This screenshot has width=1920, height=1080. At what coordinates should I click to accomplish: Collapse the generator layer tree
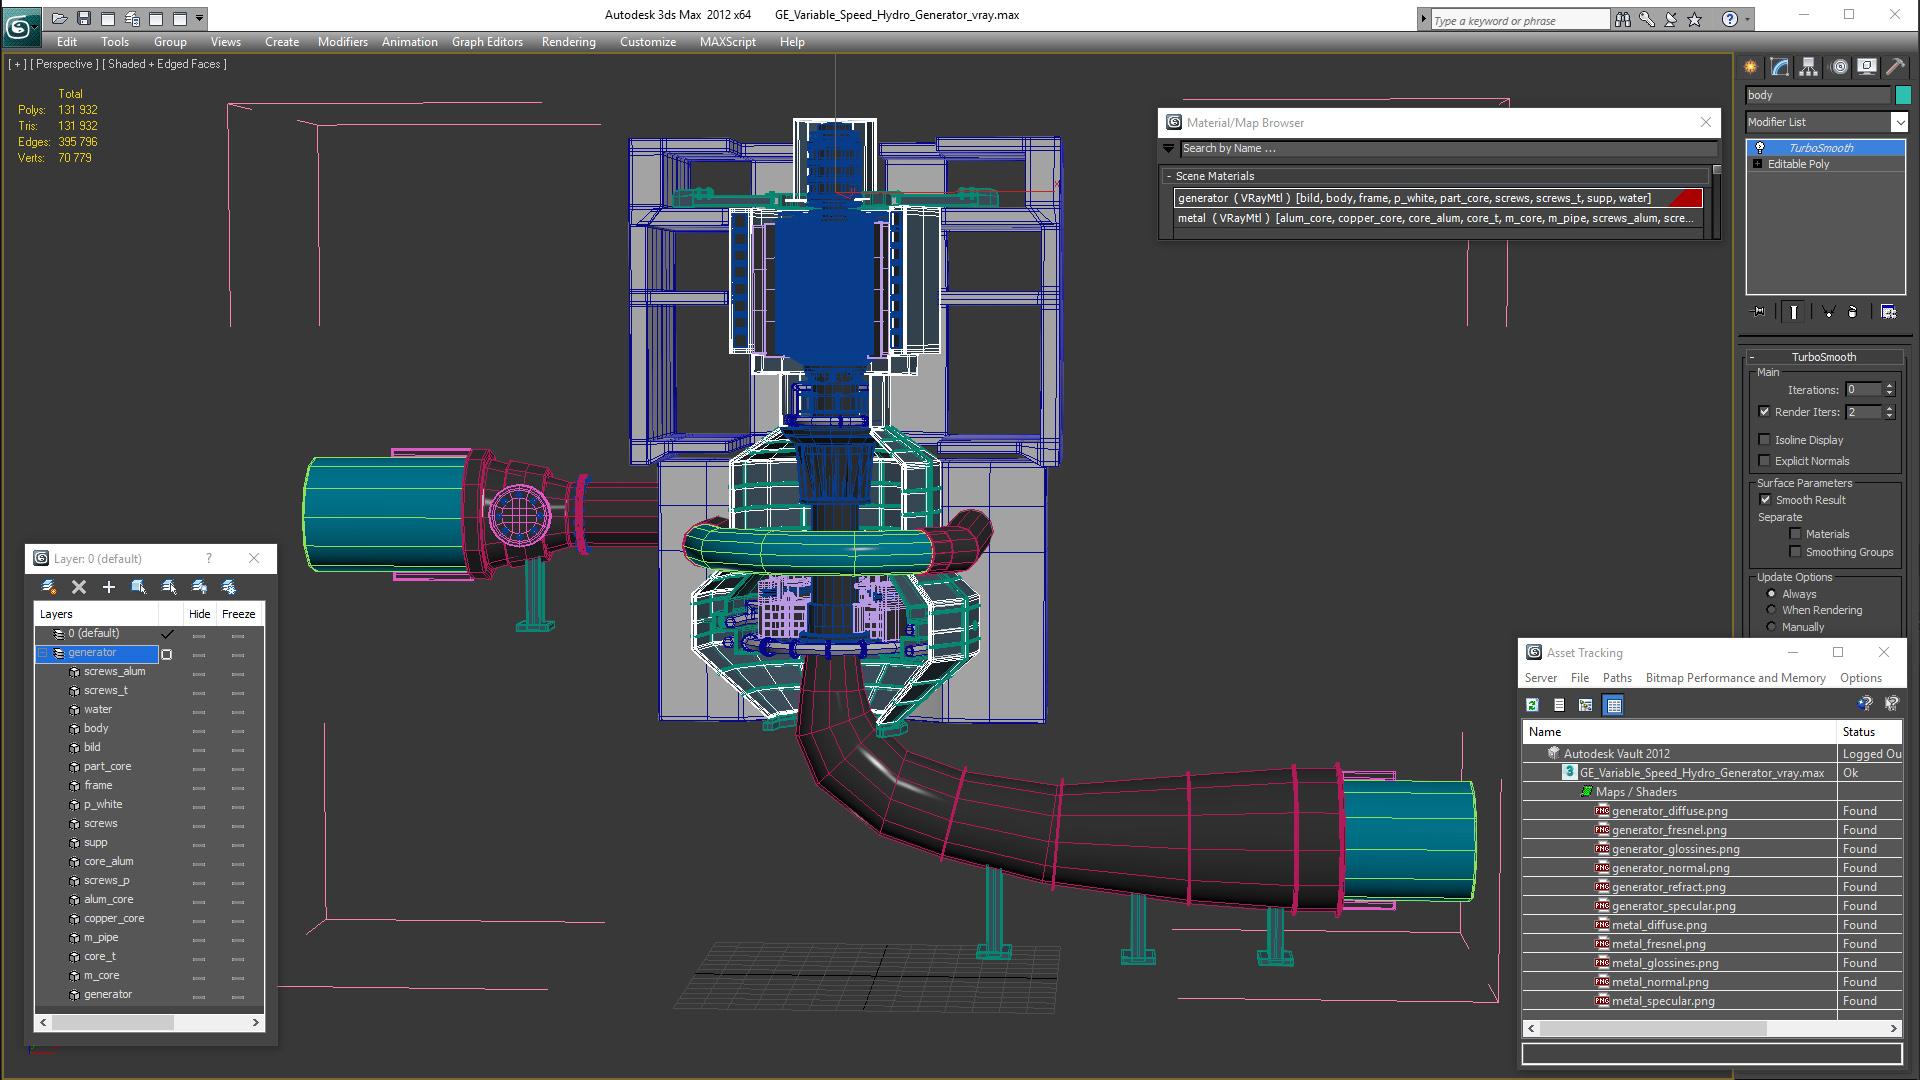(43, 653)
